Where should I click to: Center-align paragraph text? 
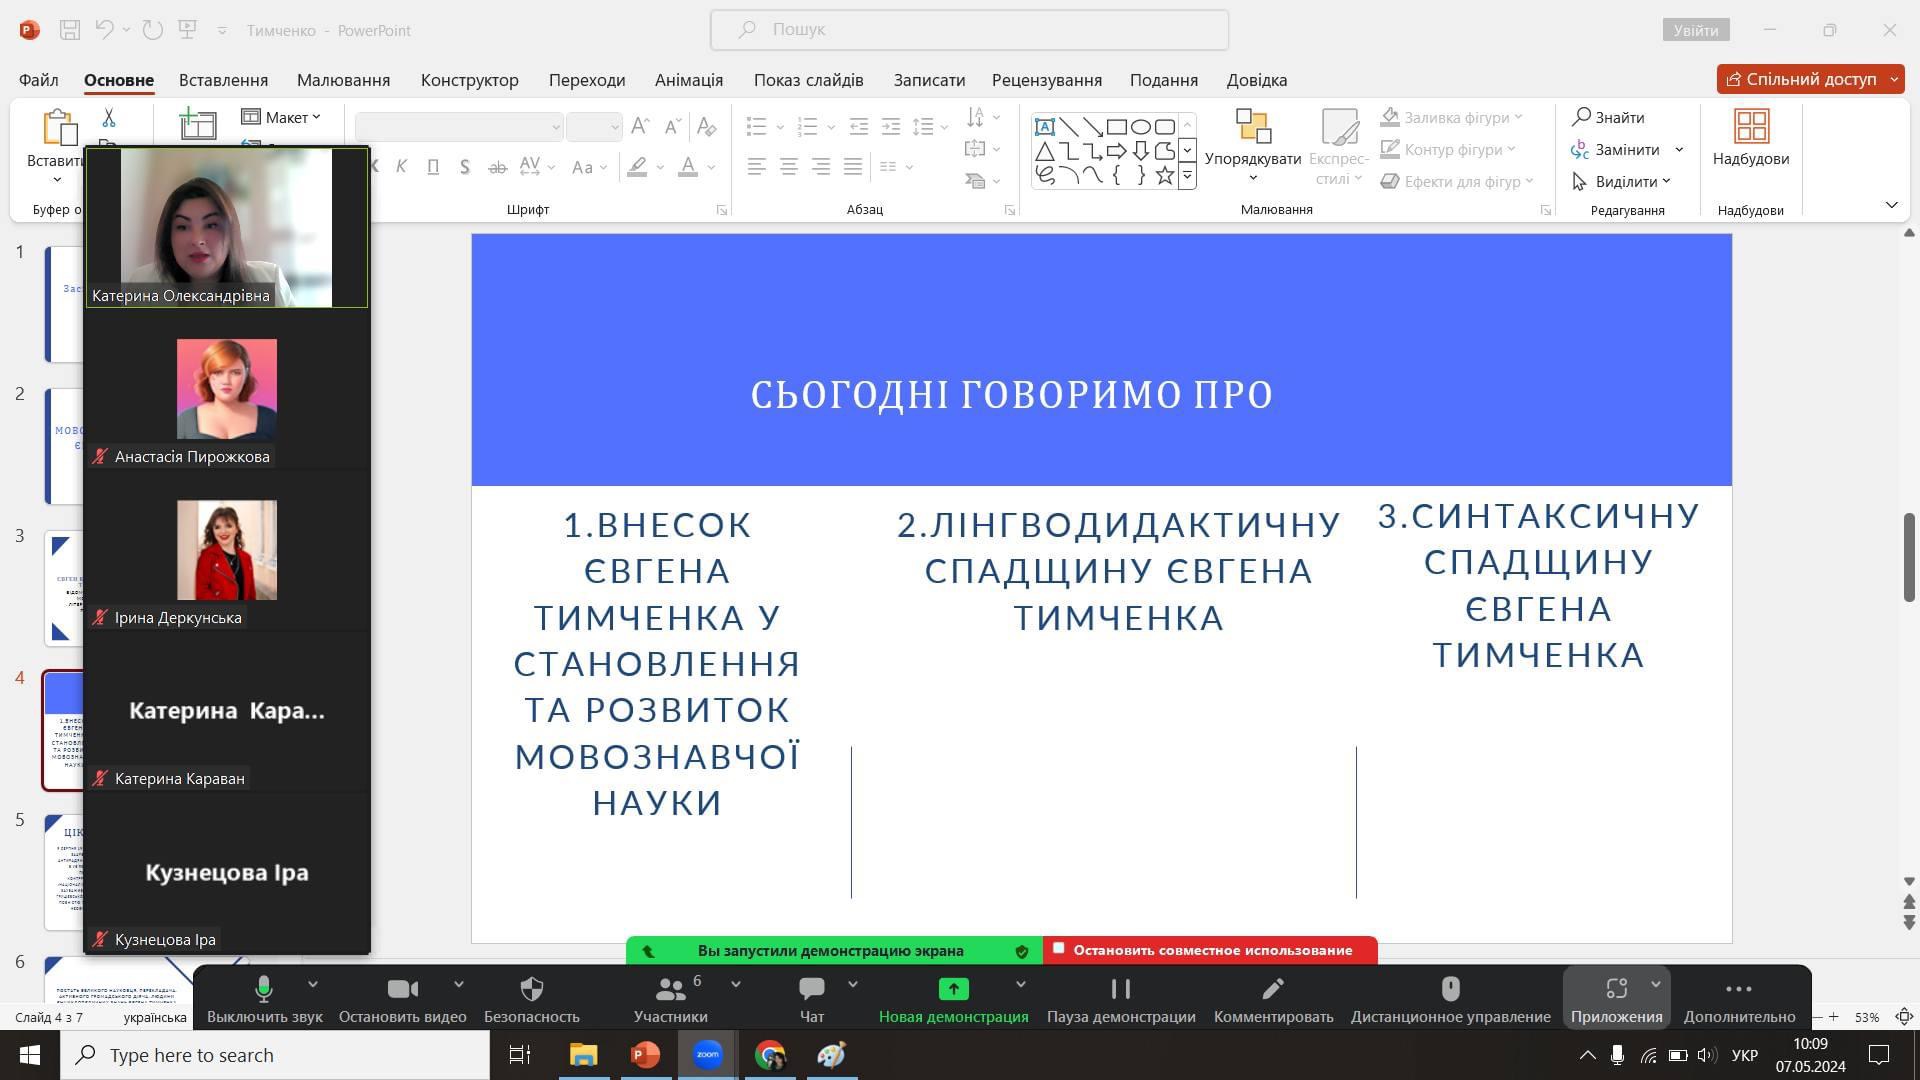pos(789,167)
